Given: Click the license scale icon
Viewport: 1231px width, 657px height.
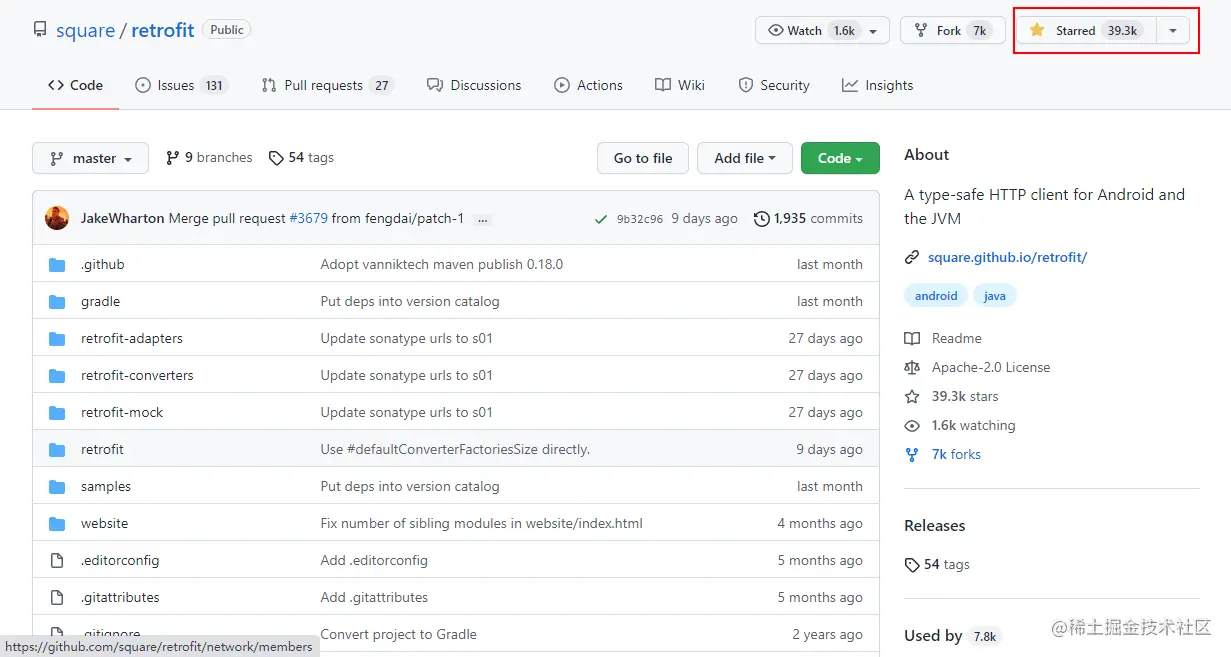Looking at the screenshot, I should click(x=912, y=367).
